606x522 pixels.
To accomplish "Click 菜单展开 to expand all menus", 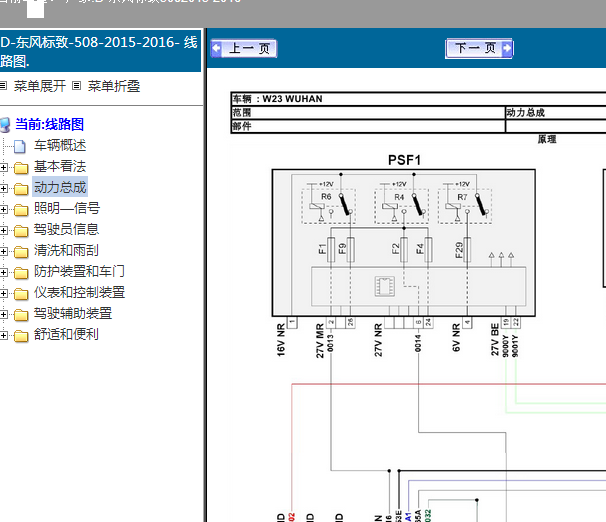I will pyautogui.click(x=41, y=86).
